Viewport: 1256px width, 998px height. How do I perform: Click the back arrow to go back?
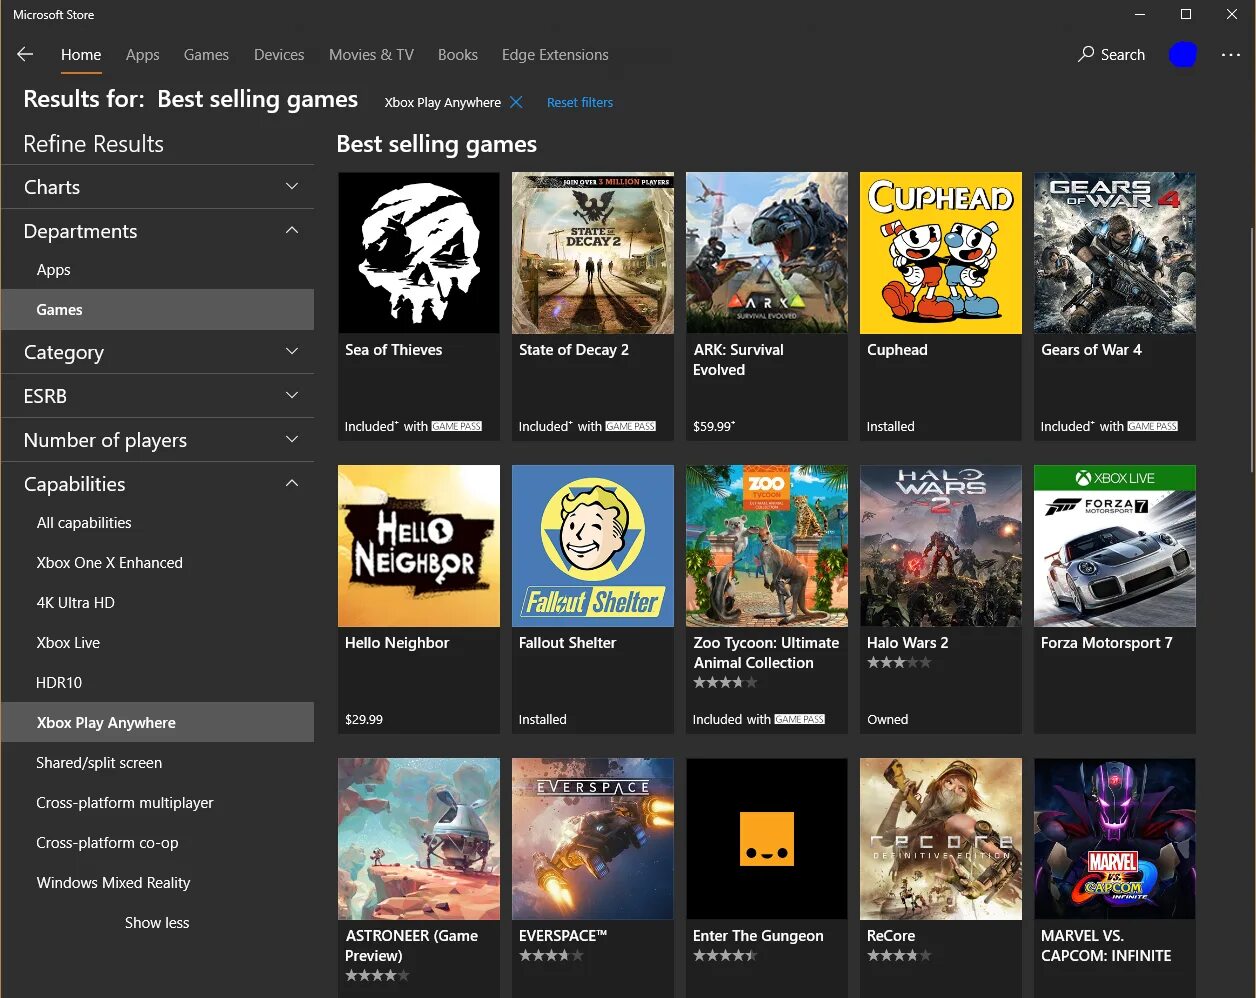coord(25,55)
